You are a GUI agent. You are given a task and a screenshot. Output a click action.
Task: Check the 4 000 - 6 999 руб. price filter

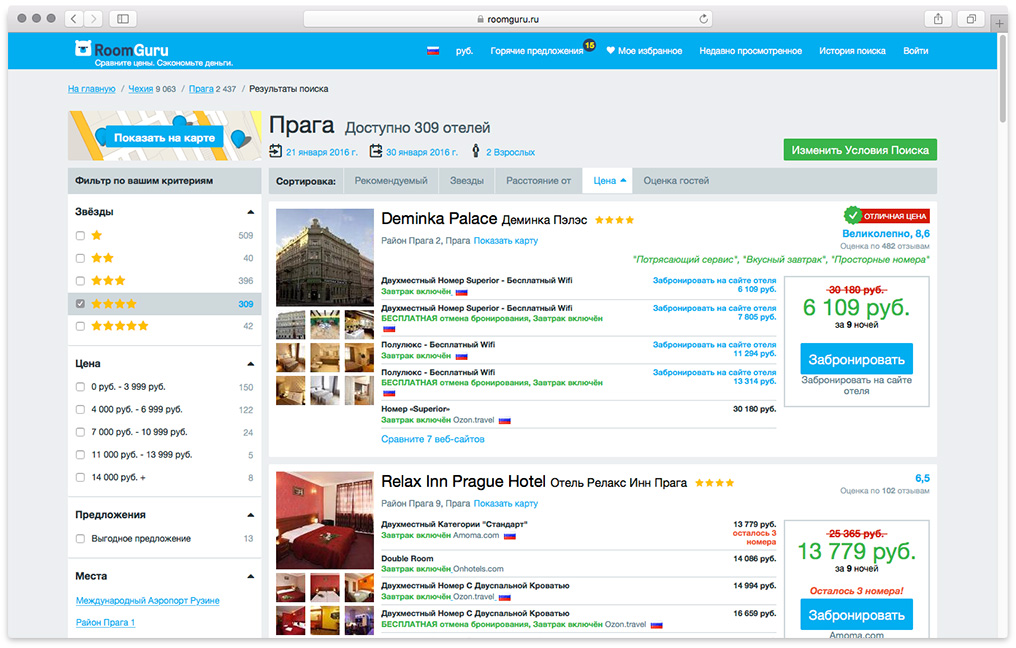click(80, 410)
